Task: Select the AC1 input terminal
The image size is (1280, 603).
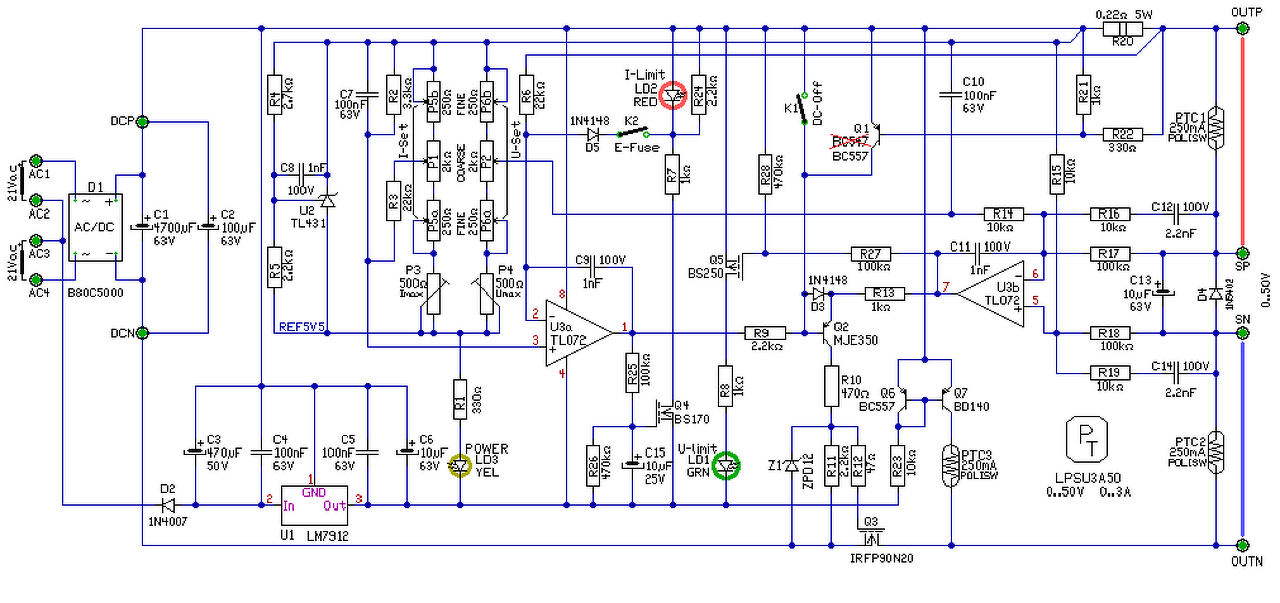Action: pos(36,161)
